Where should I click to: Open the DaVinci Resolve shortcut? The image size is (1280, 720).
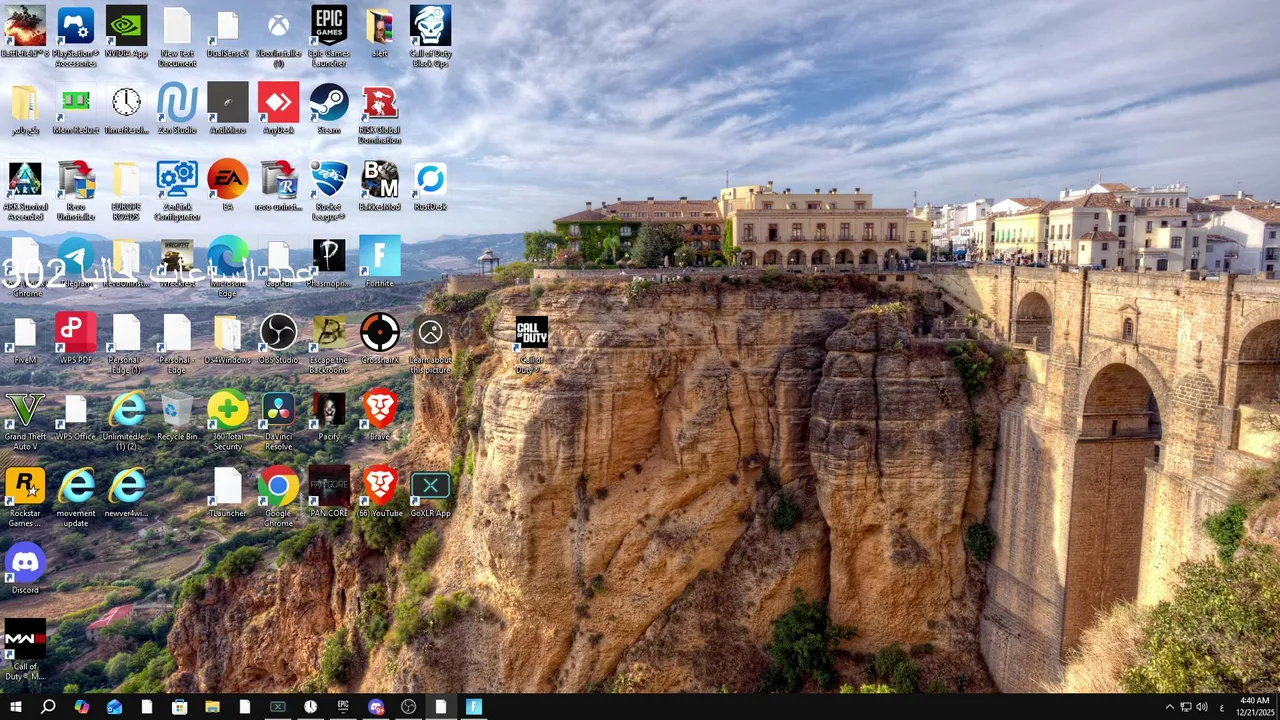coord(279,420)
